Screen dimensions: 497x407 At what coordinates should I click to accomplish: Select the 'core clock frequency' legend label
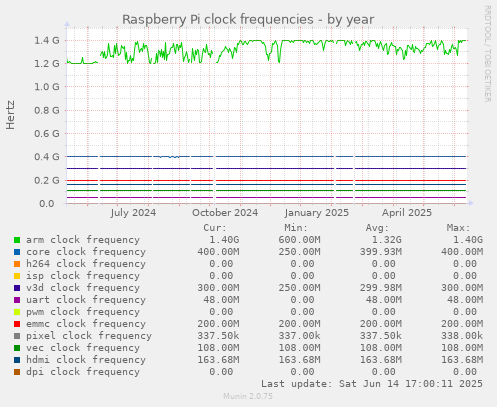point(86,252)
